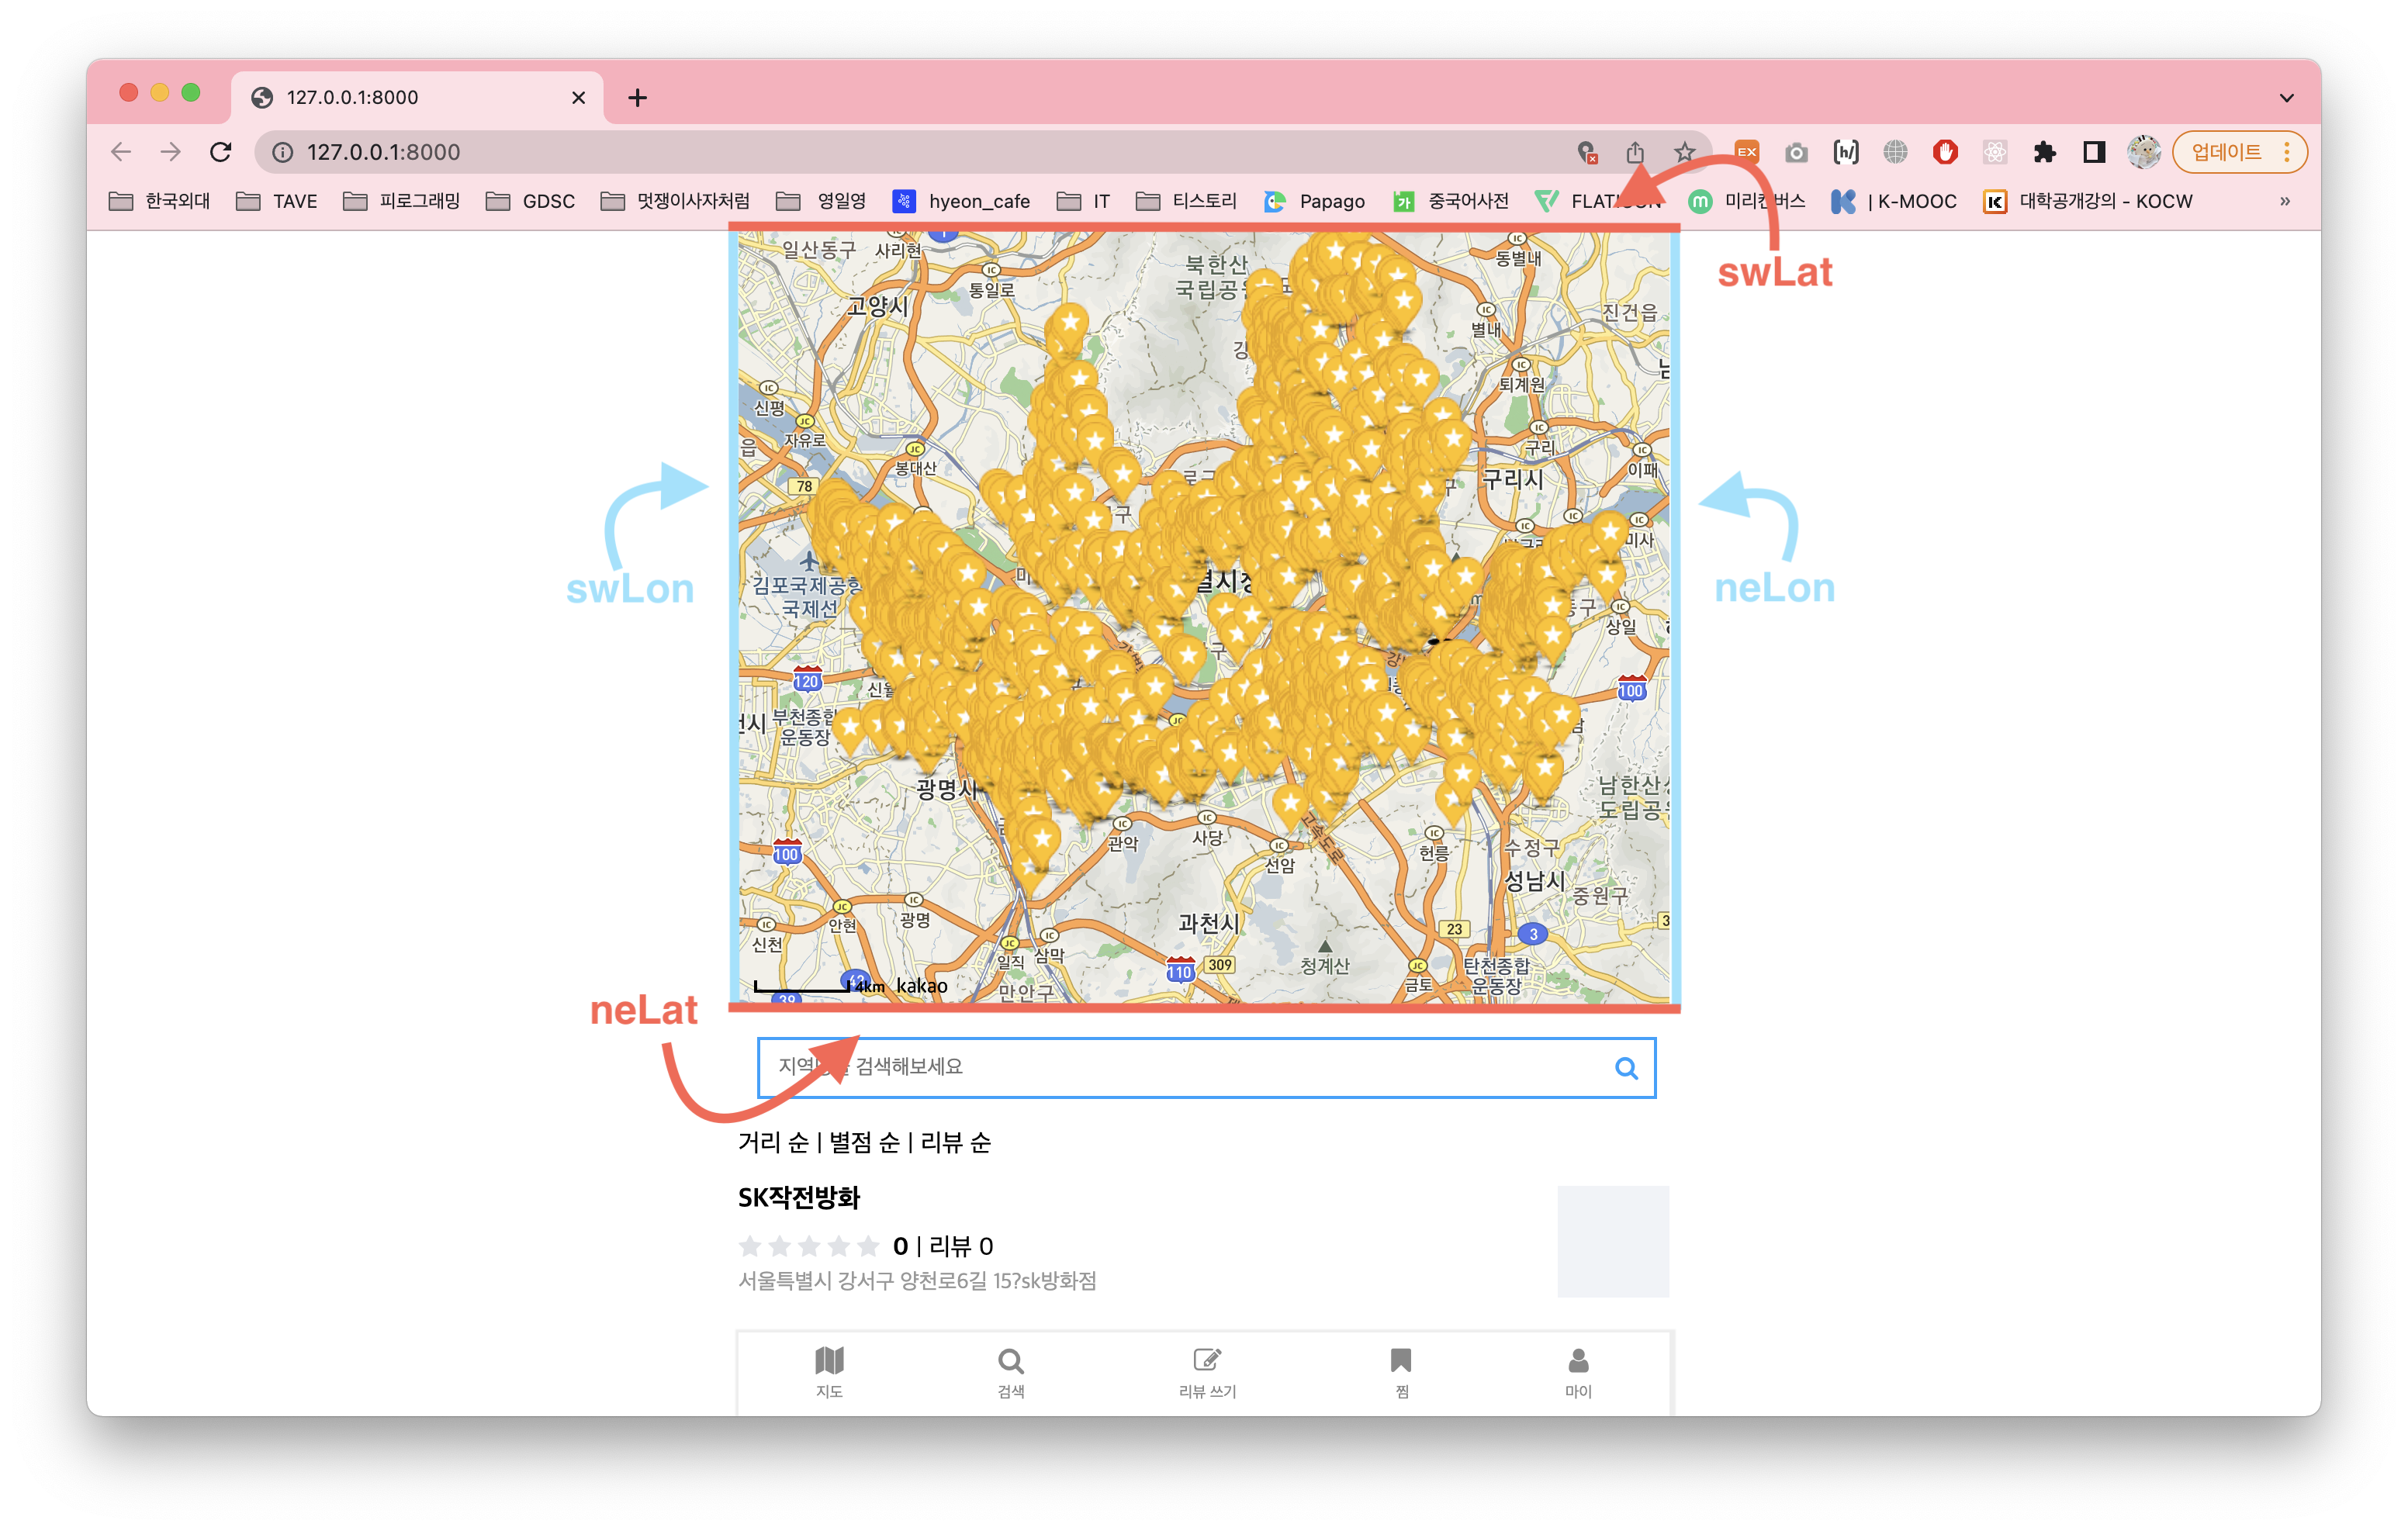Toggle the browser side panel icon
Viewport: 2408px width, 1531px height.
pyautogui.click(x=2094, y=152)
